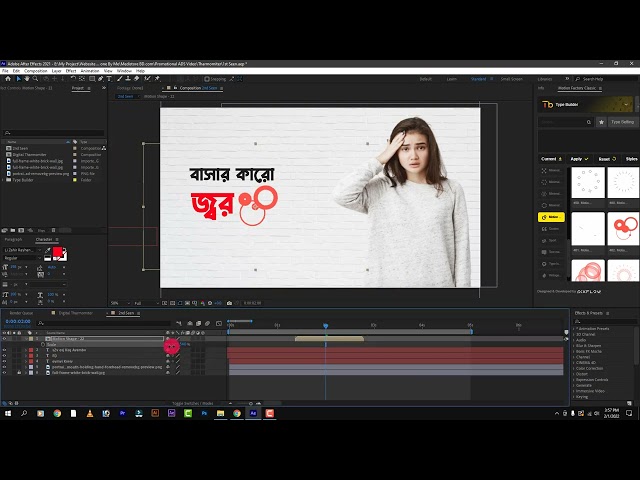Screen dimensions: 640x480
Task: Select the Zoom magnifier tool
Action: tap(36, 79)
